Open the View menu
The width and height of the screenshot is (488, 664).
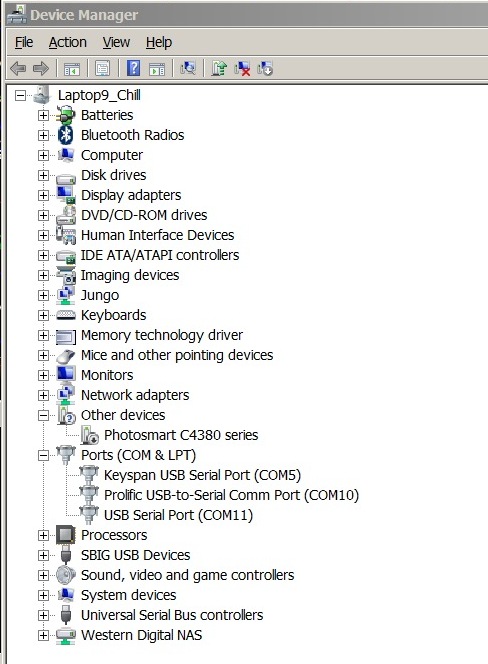click(116, 42)
